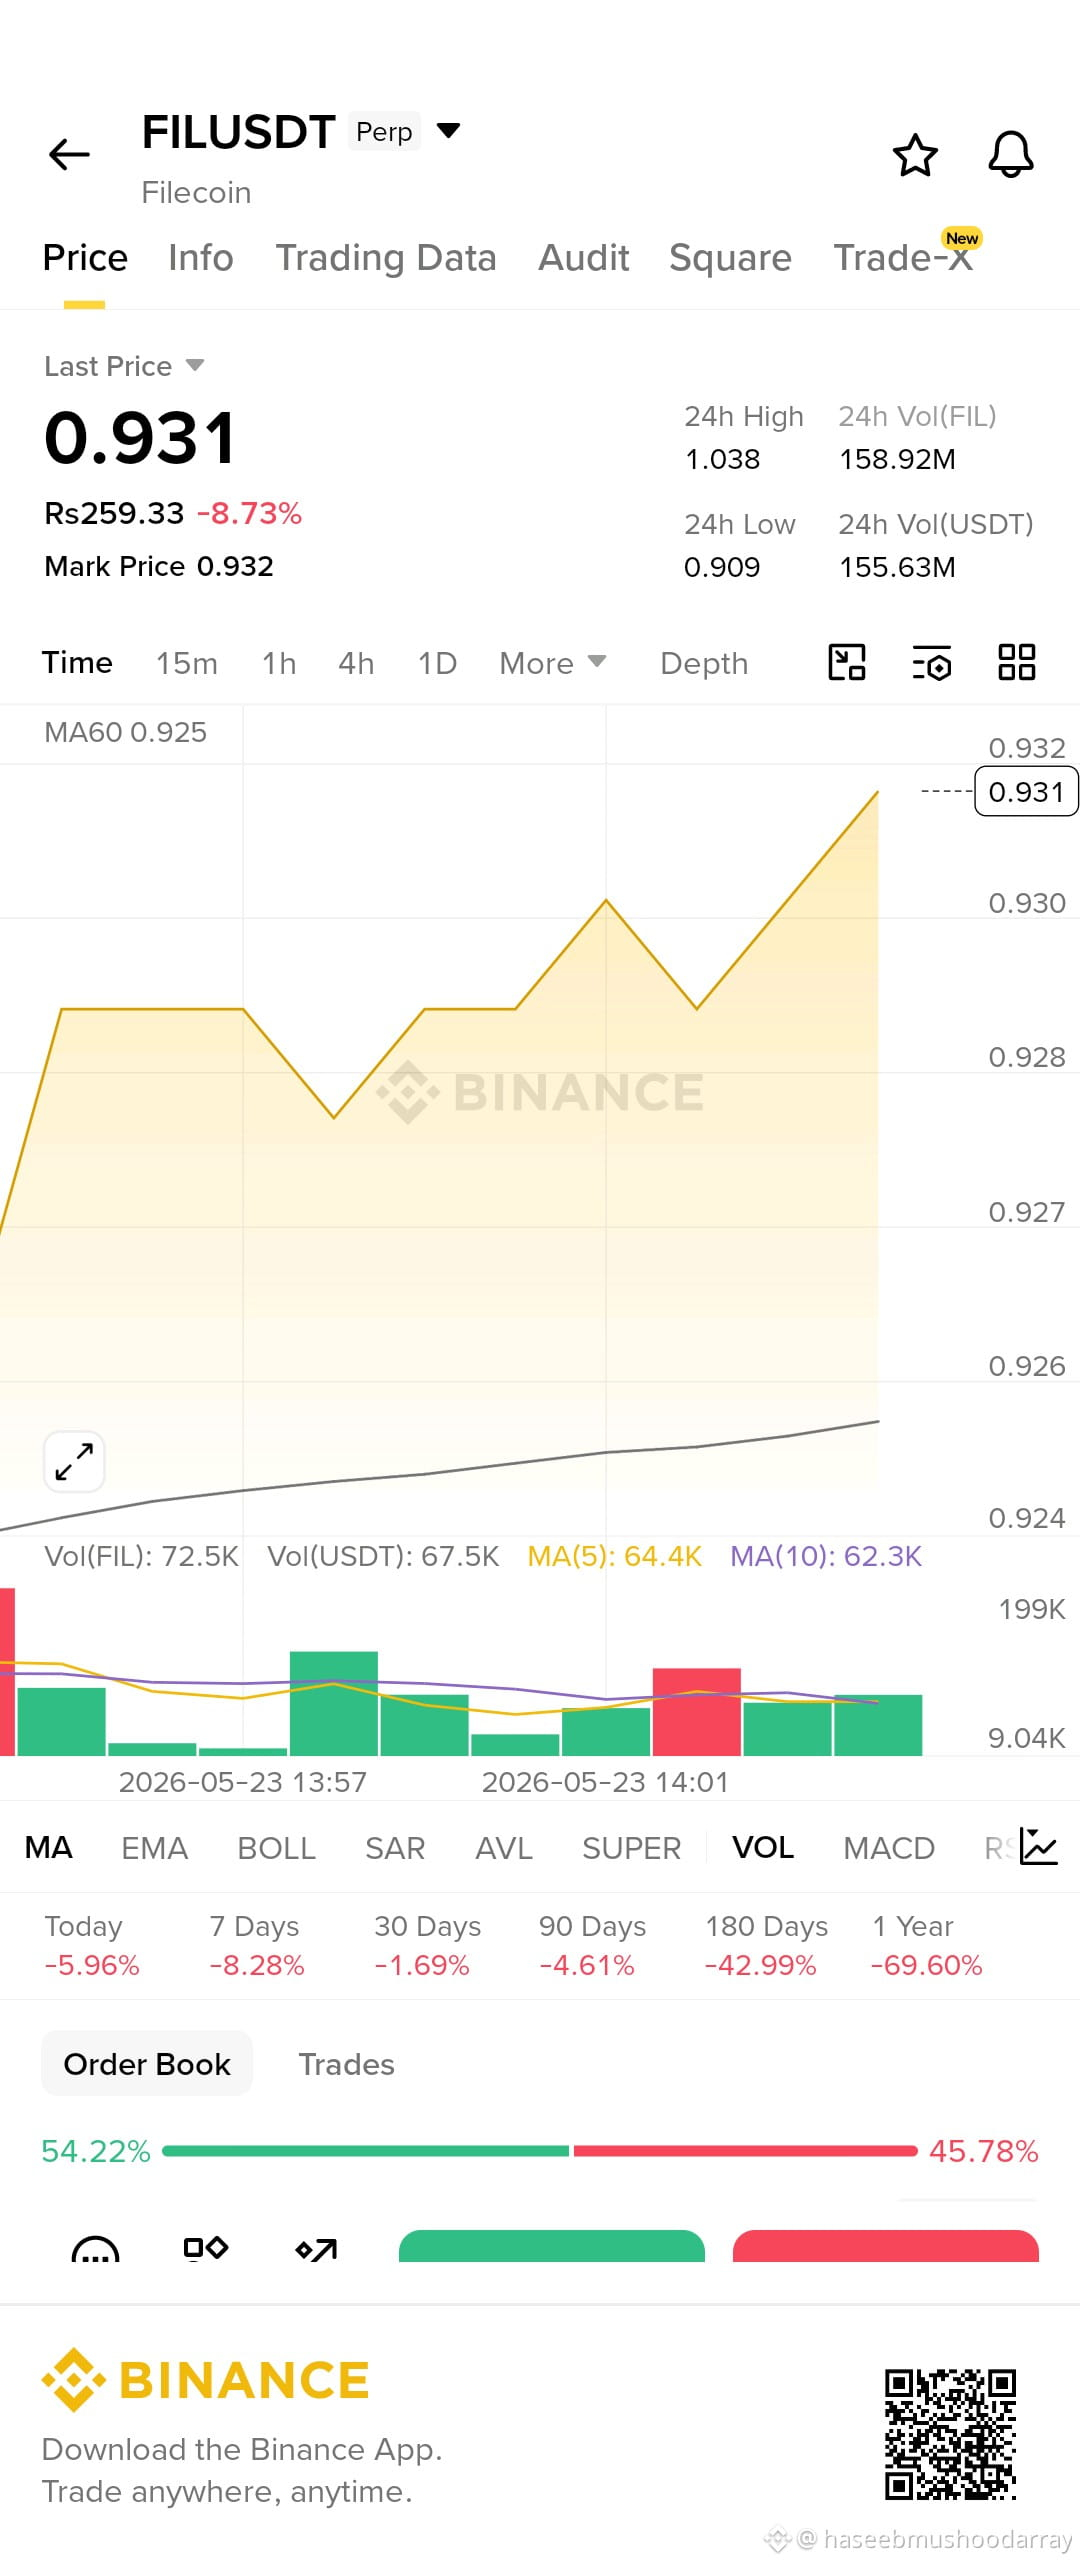Open chart settings icon
The height and width of the screenshot is (2564, 1080).
[932, 662]
